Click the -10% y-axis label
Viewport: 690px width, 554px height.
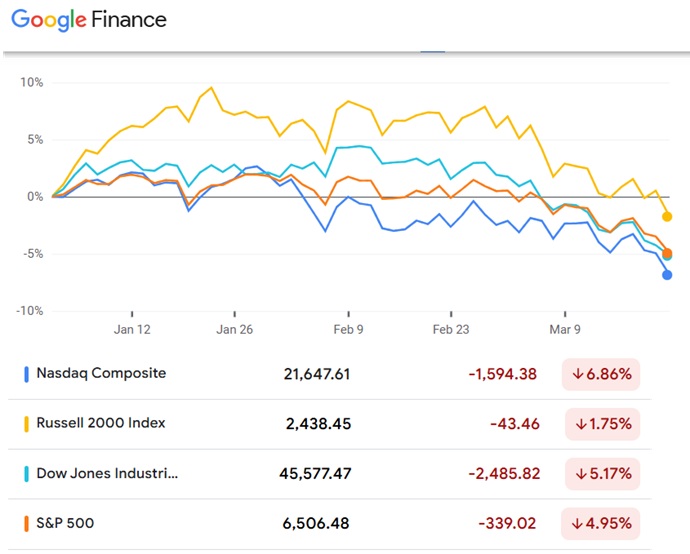[29, 311]
